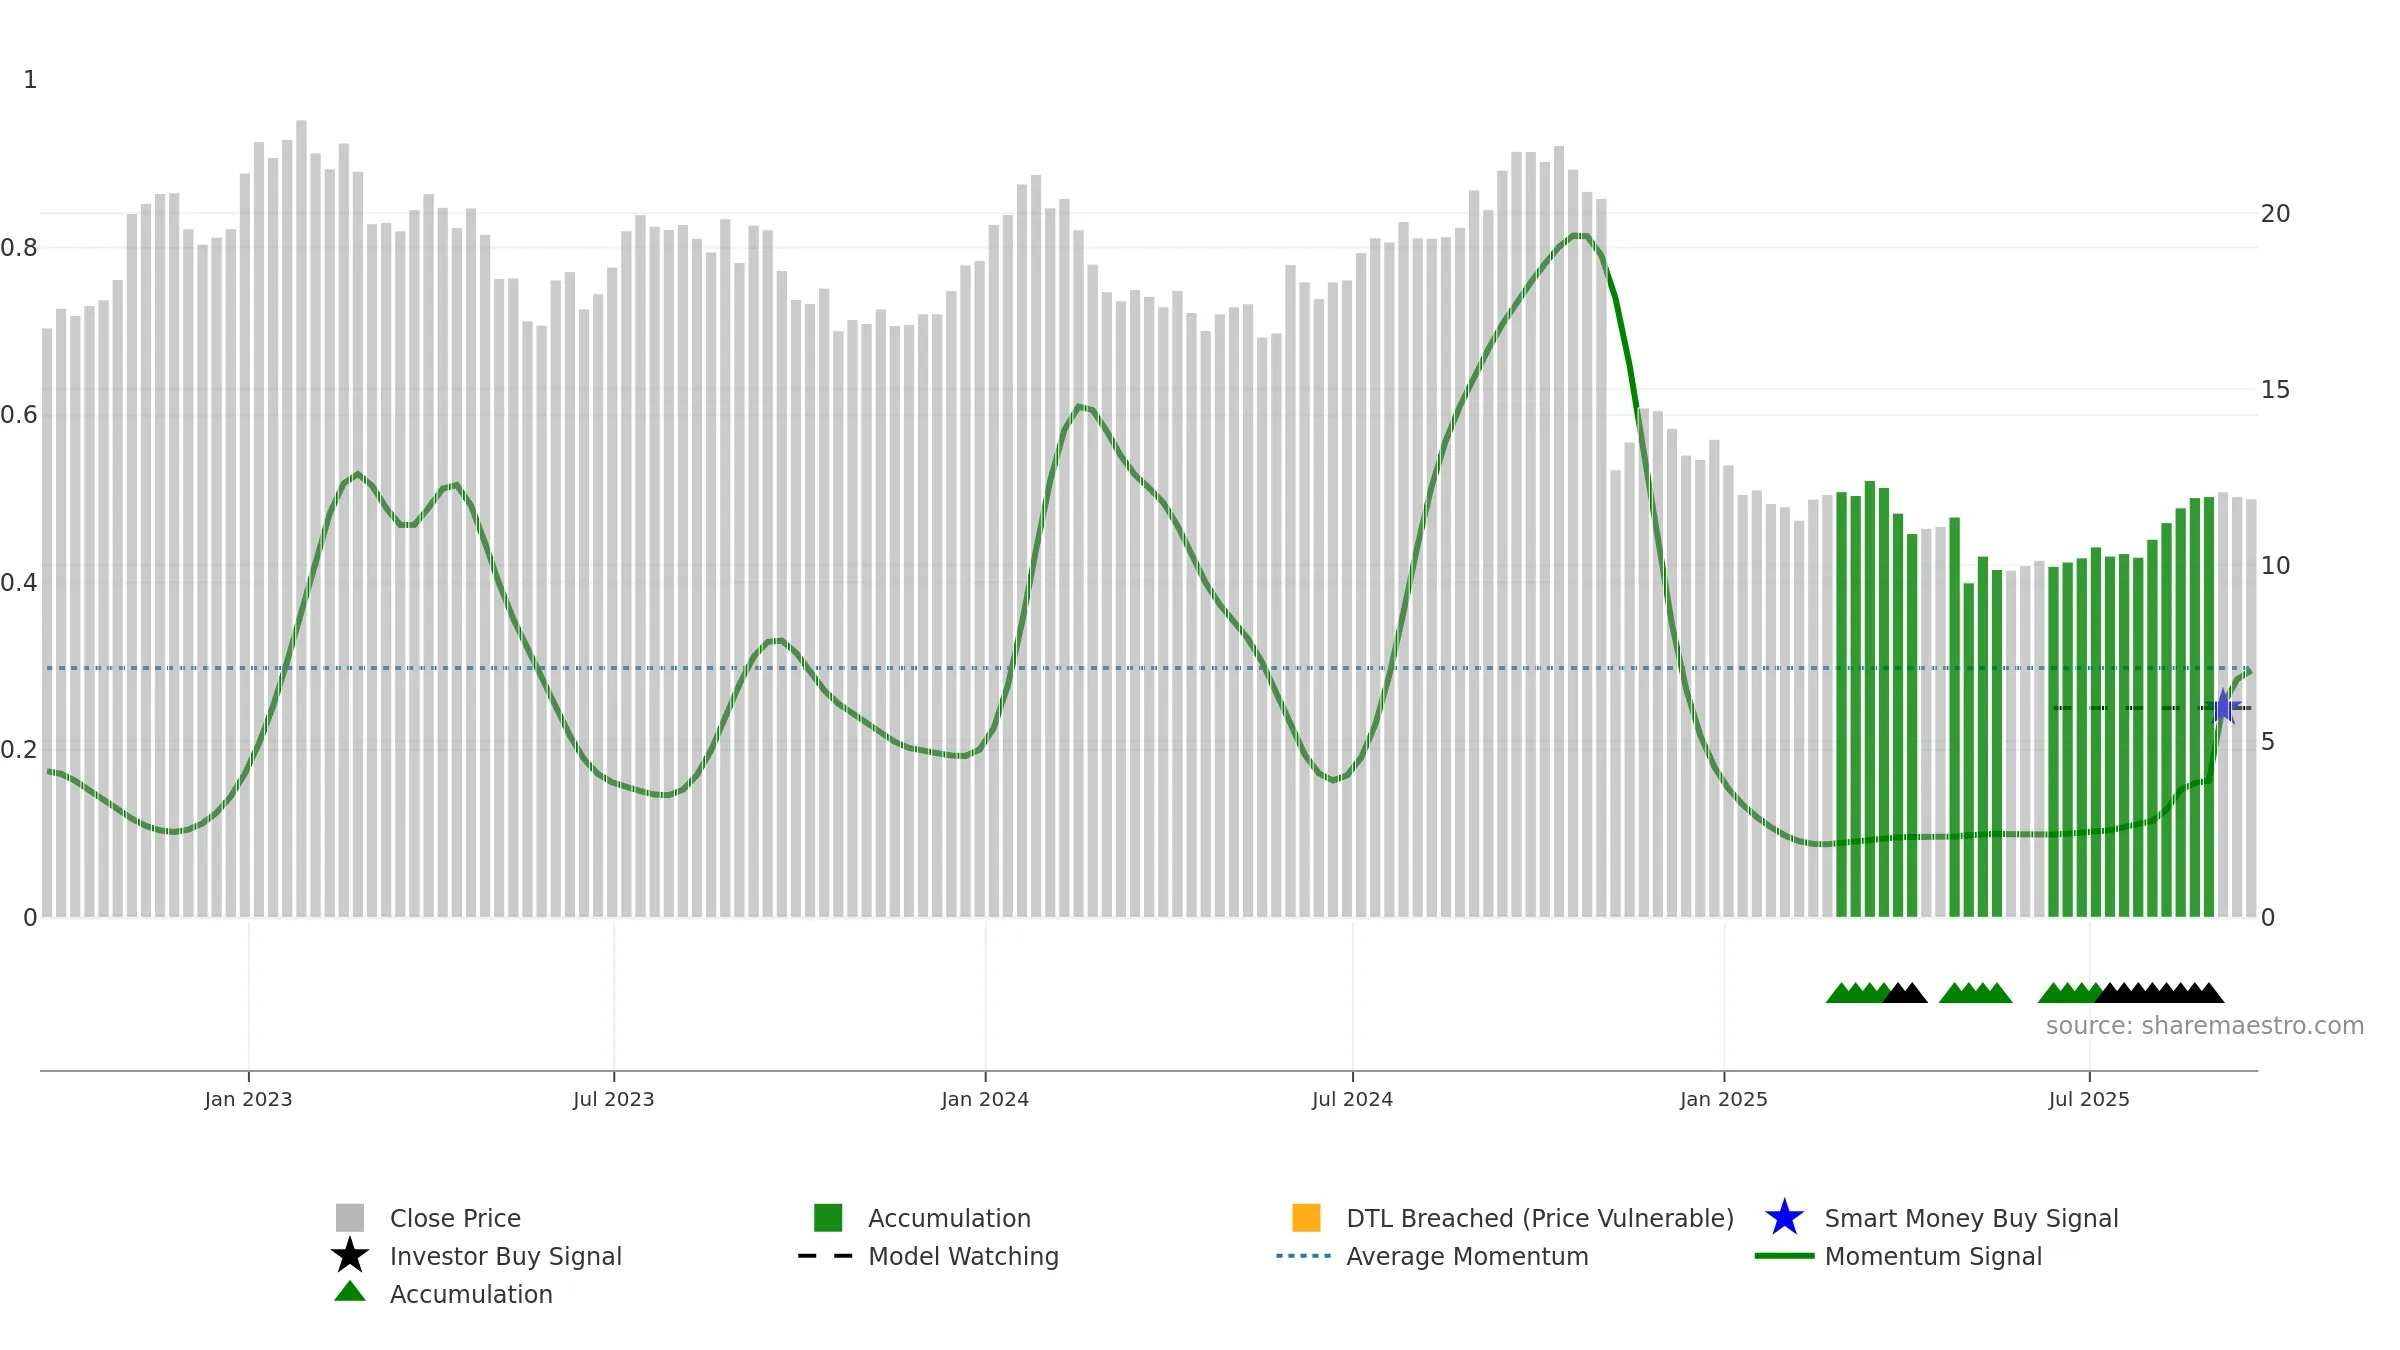Click the green Momentum Signal legend line

tap(1784, 1255)
